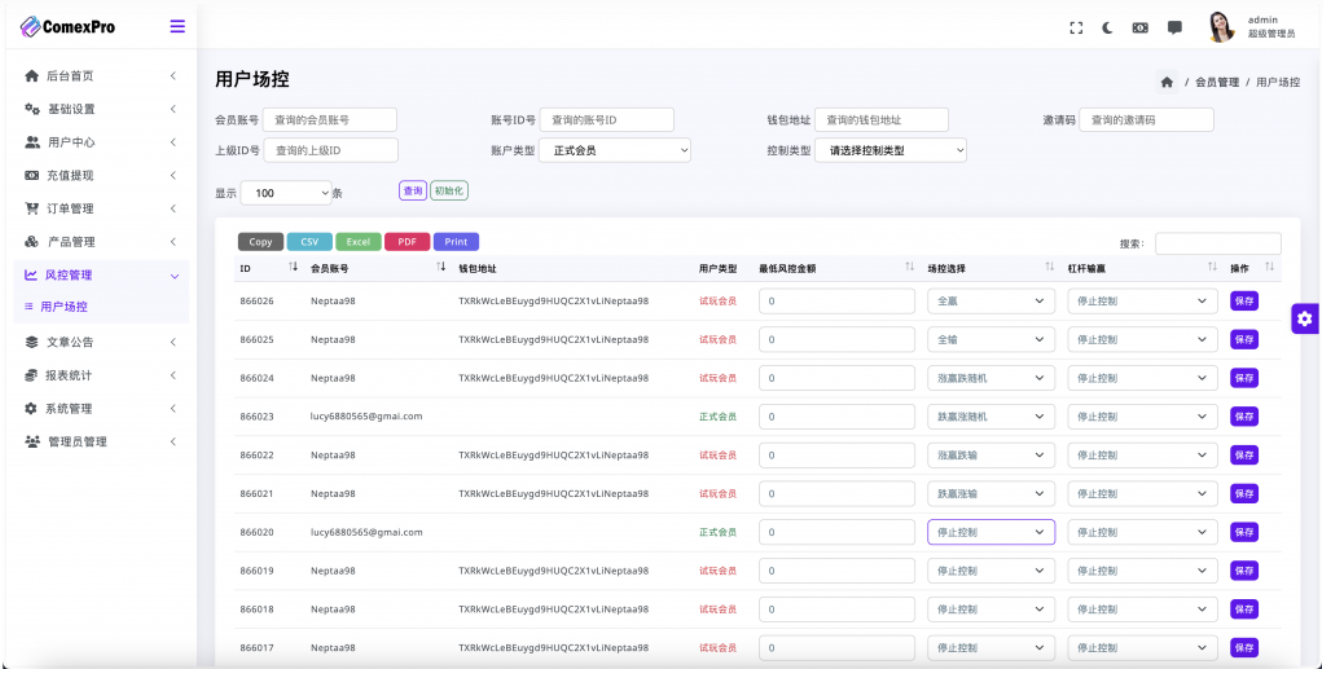
Task: Open the admin avatar profile menu
Action: [x=1221, y=27]
